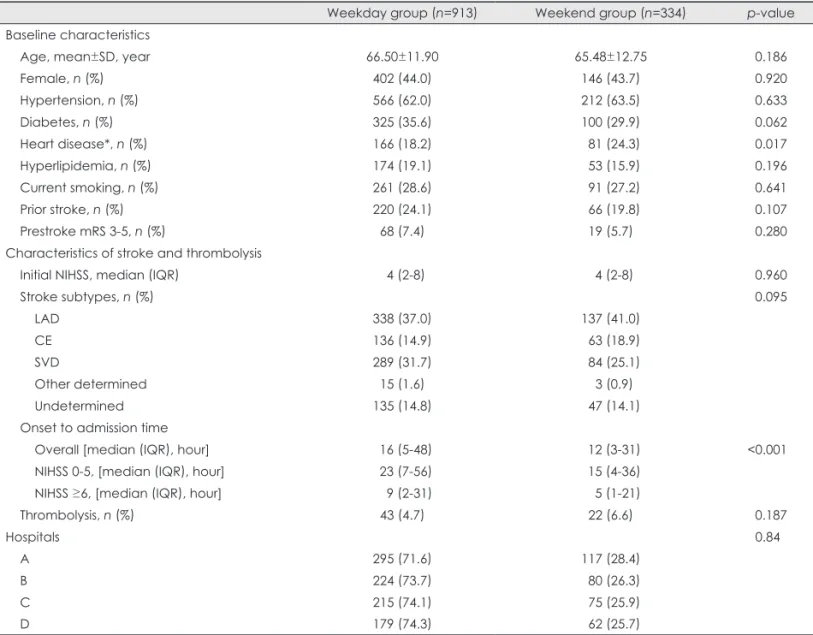Click hospital 'D' row label
813x635 pixels.
(x=24, y=624)
